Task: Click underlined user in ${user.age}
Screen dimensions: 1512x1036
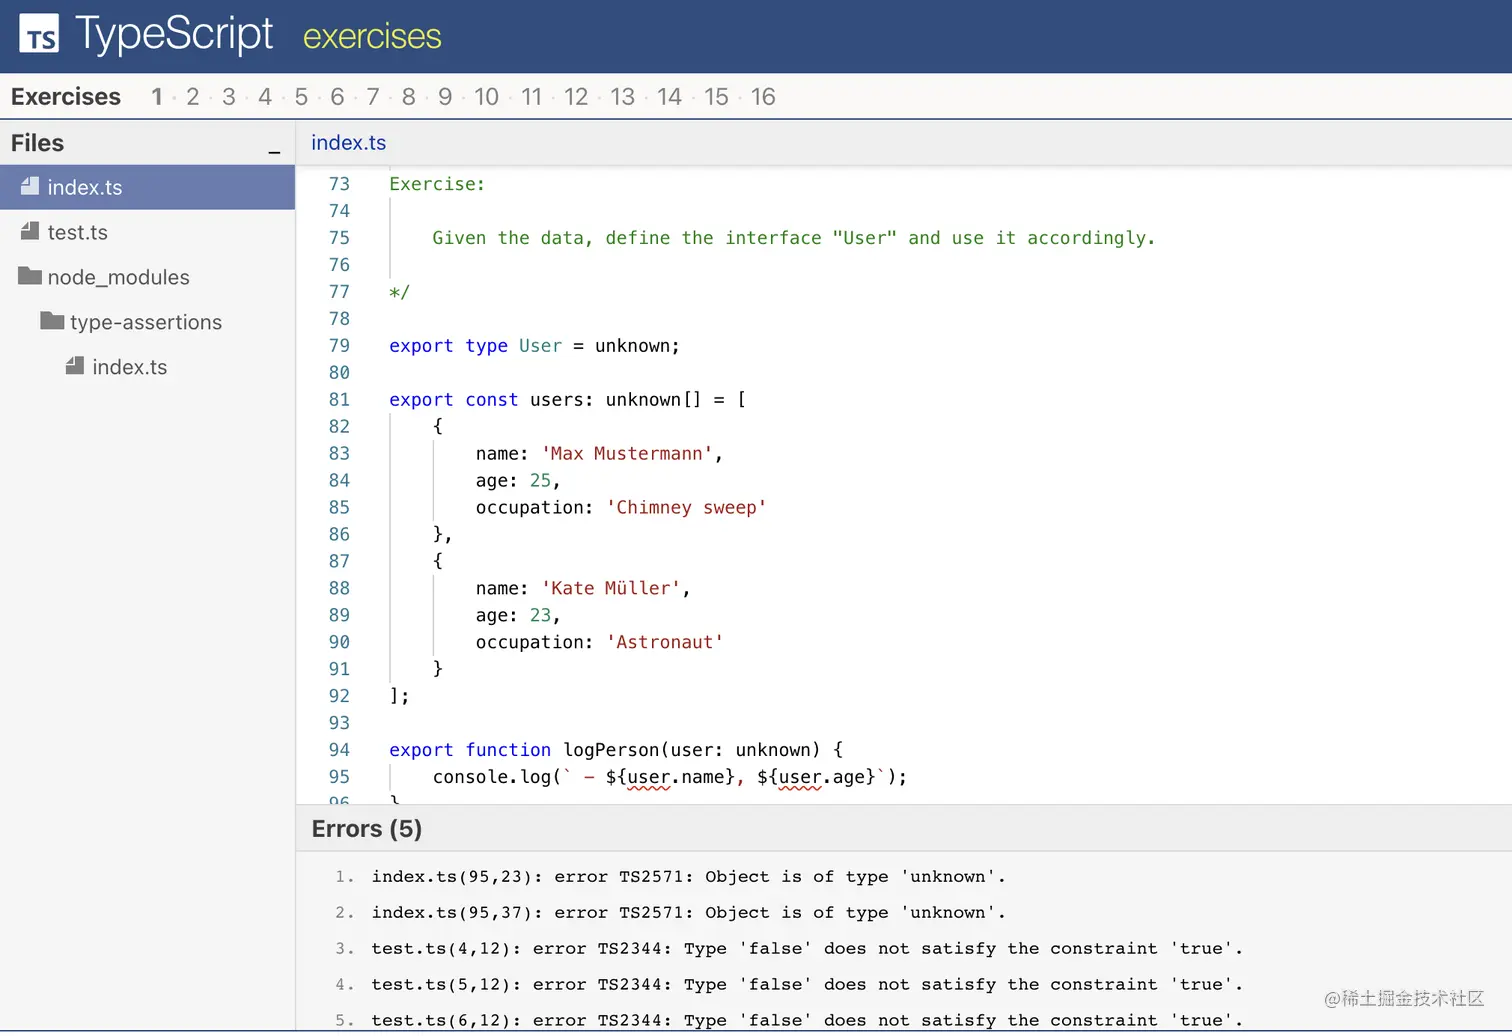Action: pyautogui.click(x=800, y=777)
